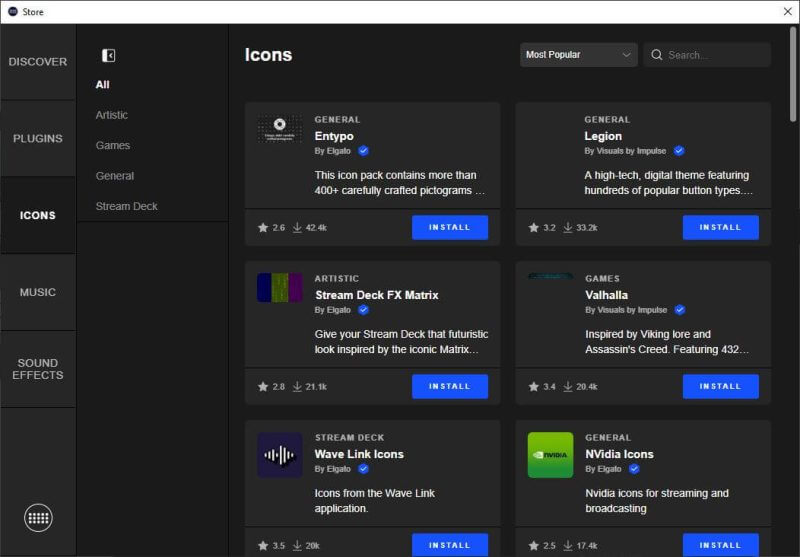Click FX Matrix verified publisher badge

tap(363, 310)
